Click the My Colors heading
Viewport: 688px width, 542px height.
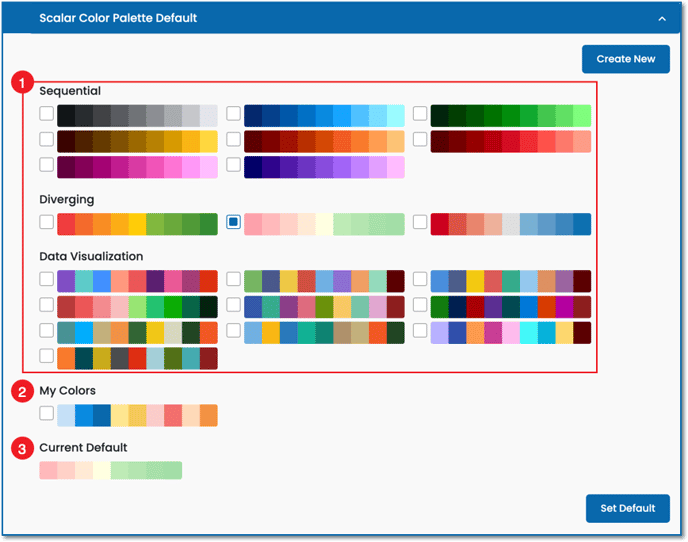click(x=68, y=391)
